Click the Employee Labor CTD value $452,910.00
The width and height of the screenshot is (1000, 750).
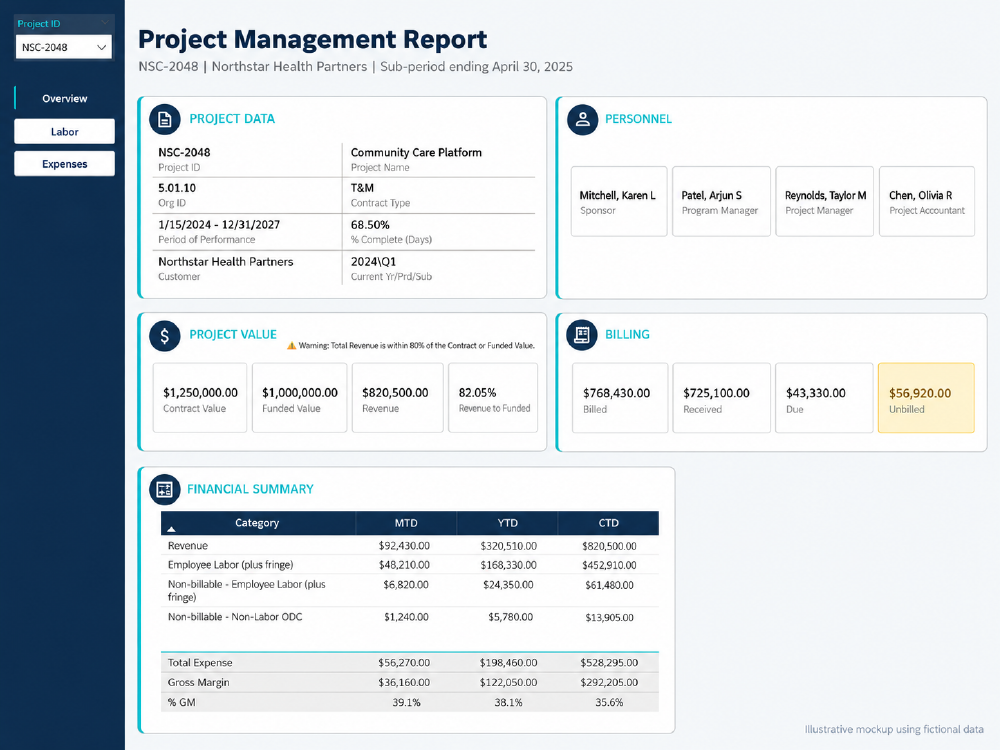(x=609, y=565)
